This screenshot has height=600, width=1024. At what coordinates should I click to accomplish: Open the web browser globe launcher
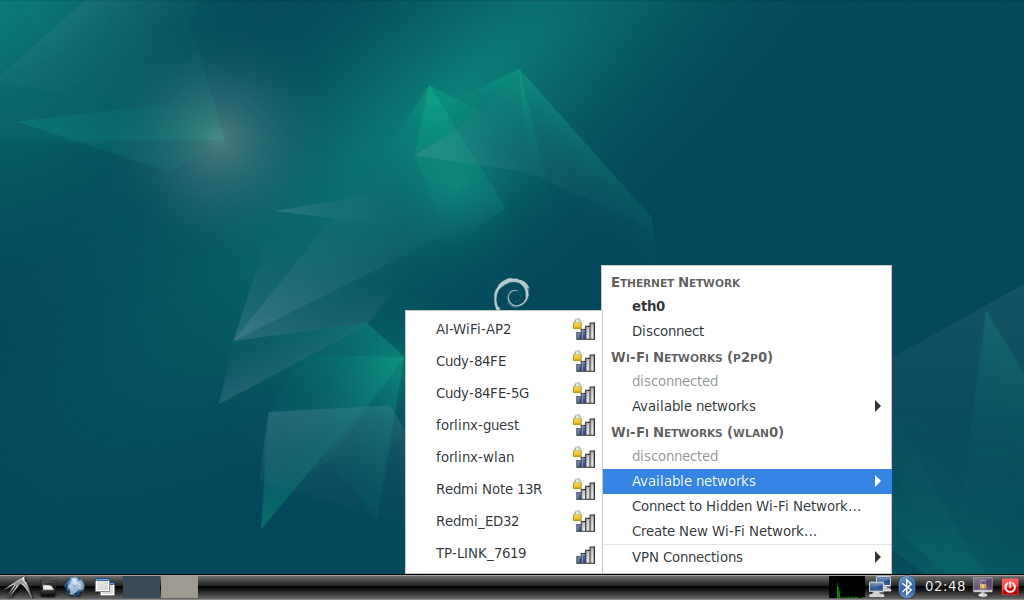coord(75,587)
